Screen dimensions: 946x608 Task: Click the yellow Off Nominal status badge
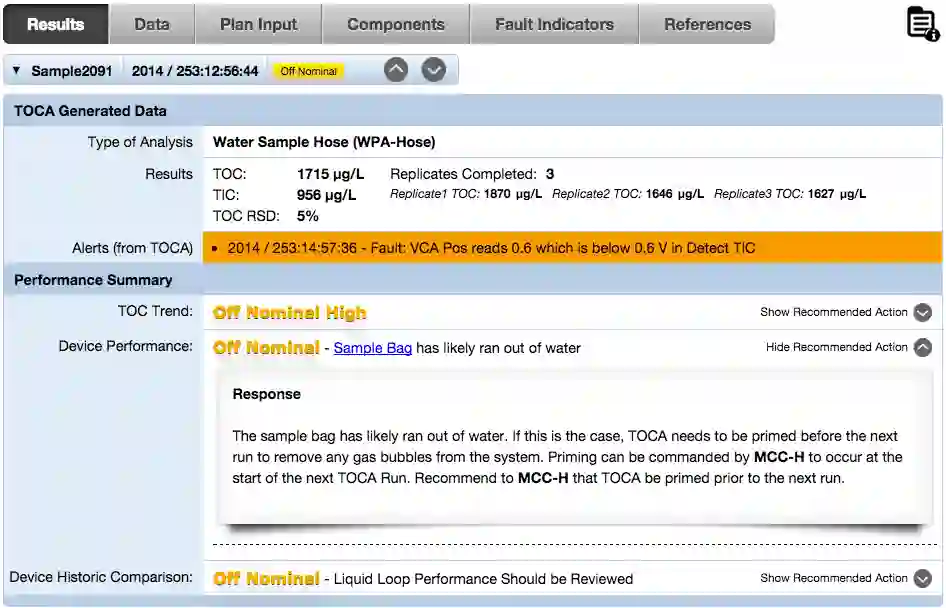308,71
